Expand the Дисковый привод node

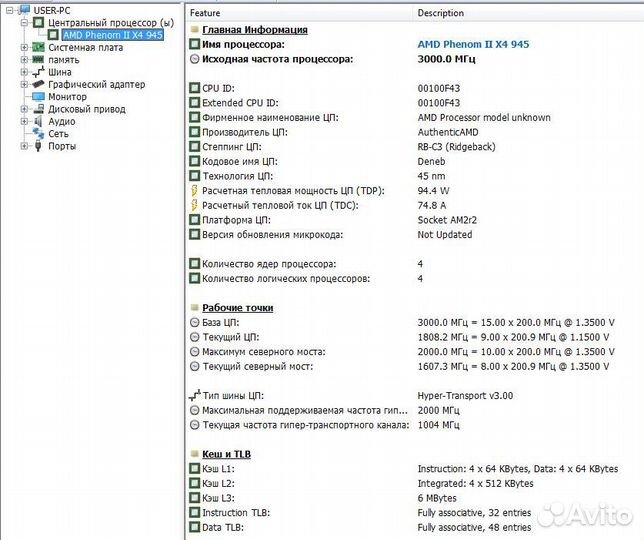[x=24, y=109]
